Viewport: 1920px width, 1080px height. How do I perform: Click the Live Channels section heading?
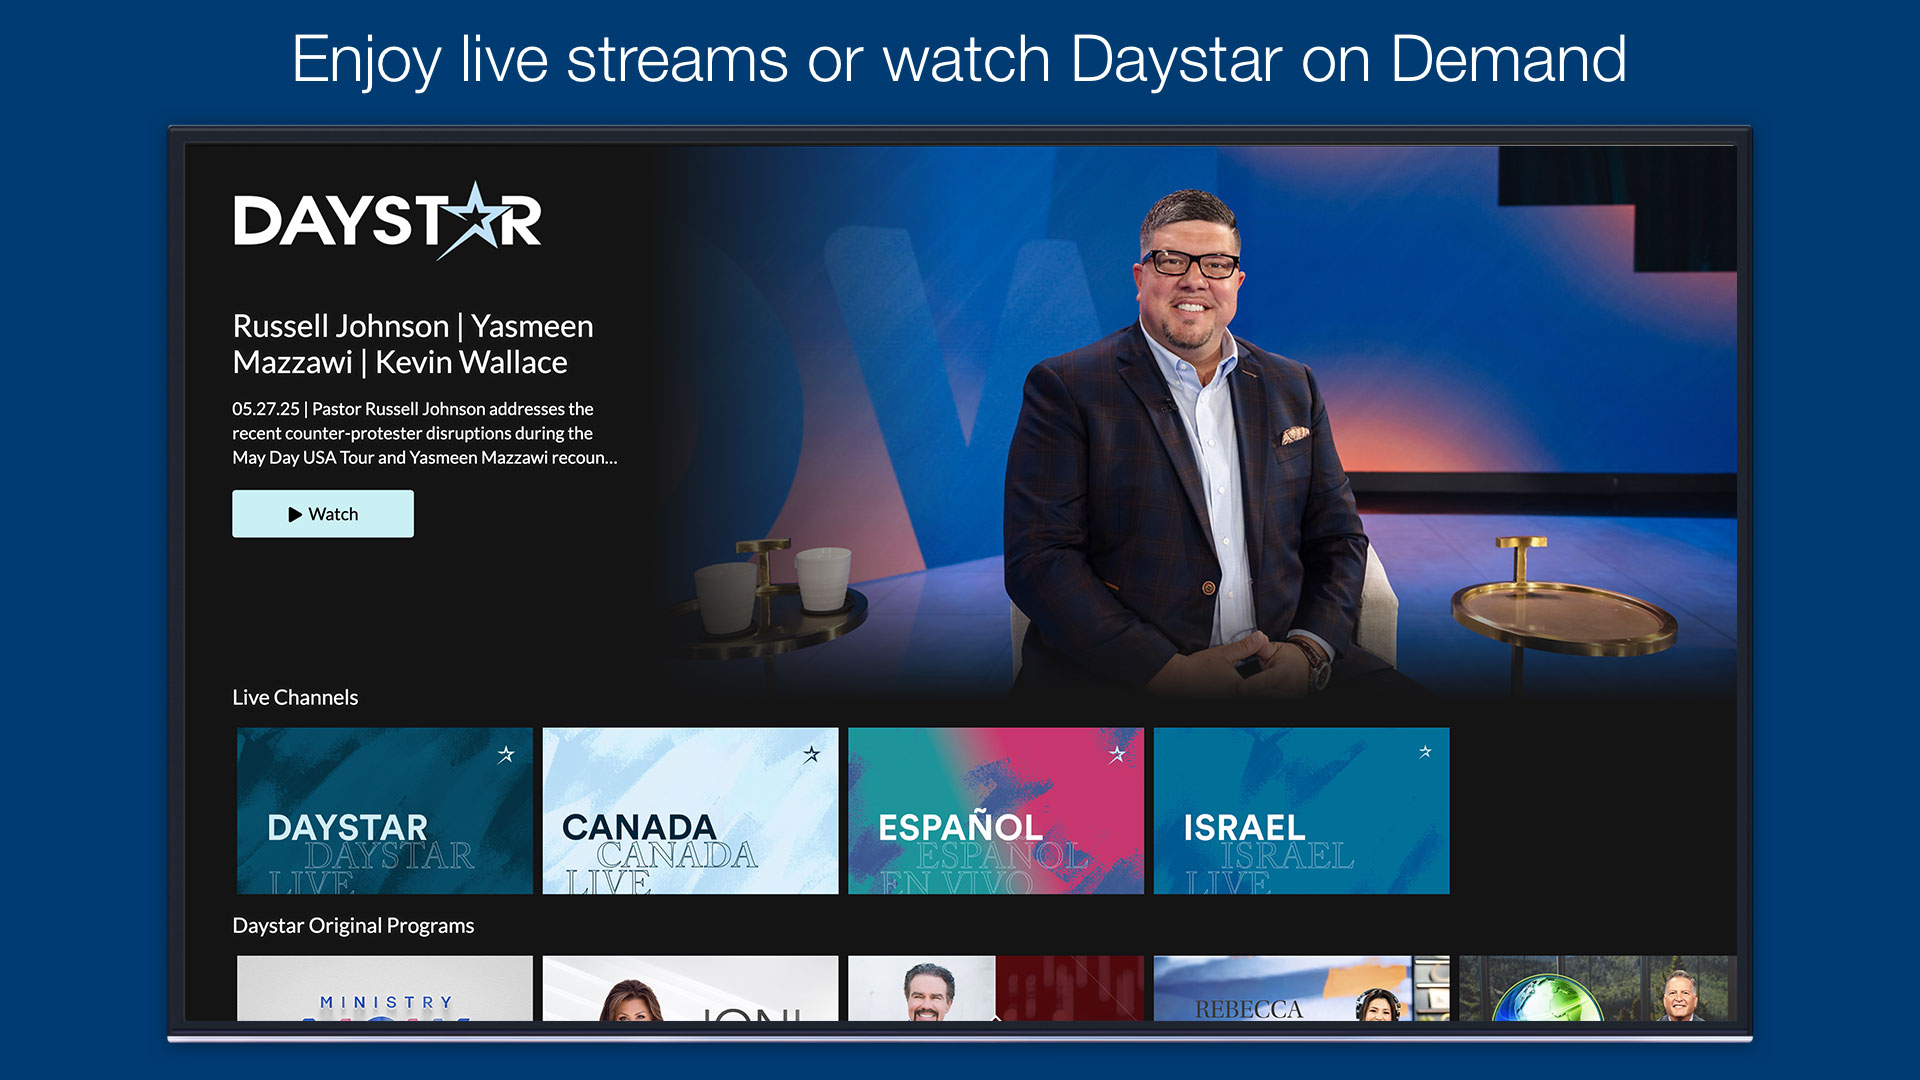click(x=295, y=697)
